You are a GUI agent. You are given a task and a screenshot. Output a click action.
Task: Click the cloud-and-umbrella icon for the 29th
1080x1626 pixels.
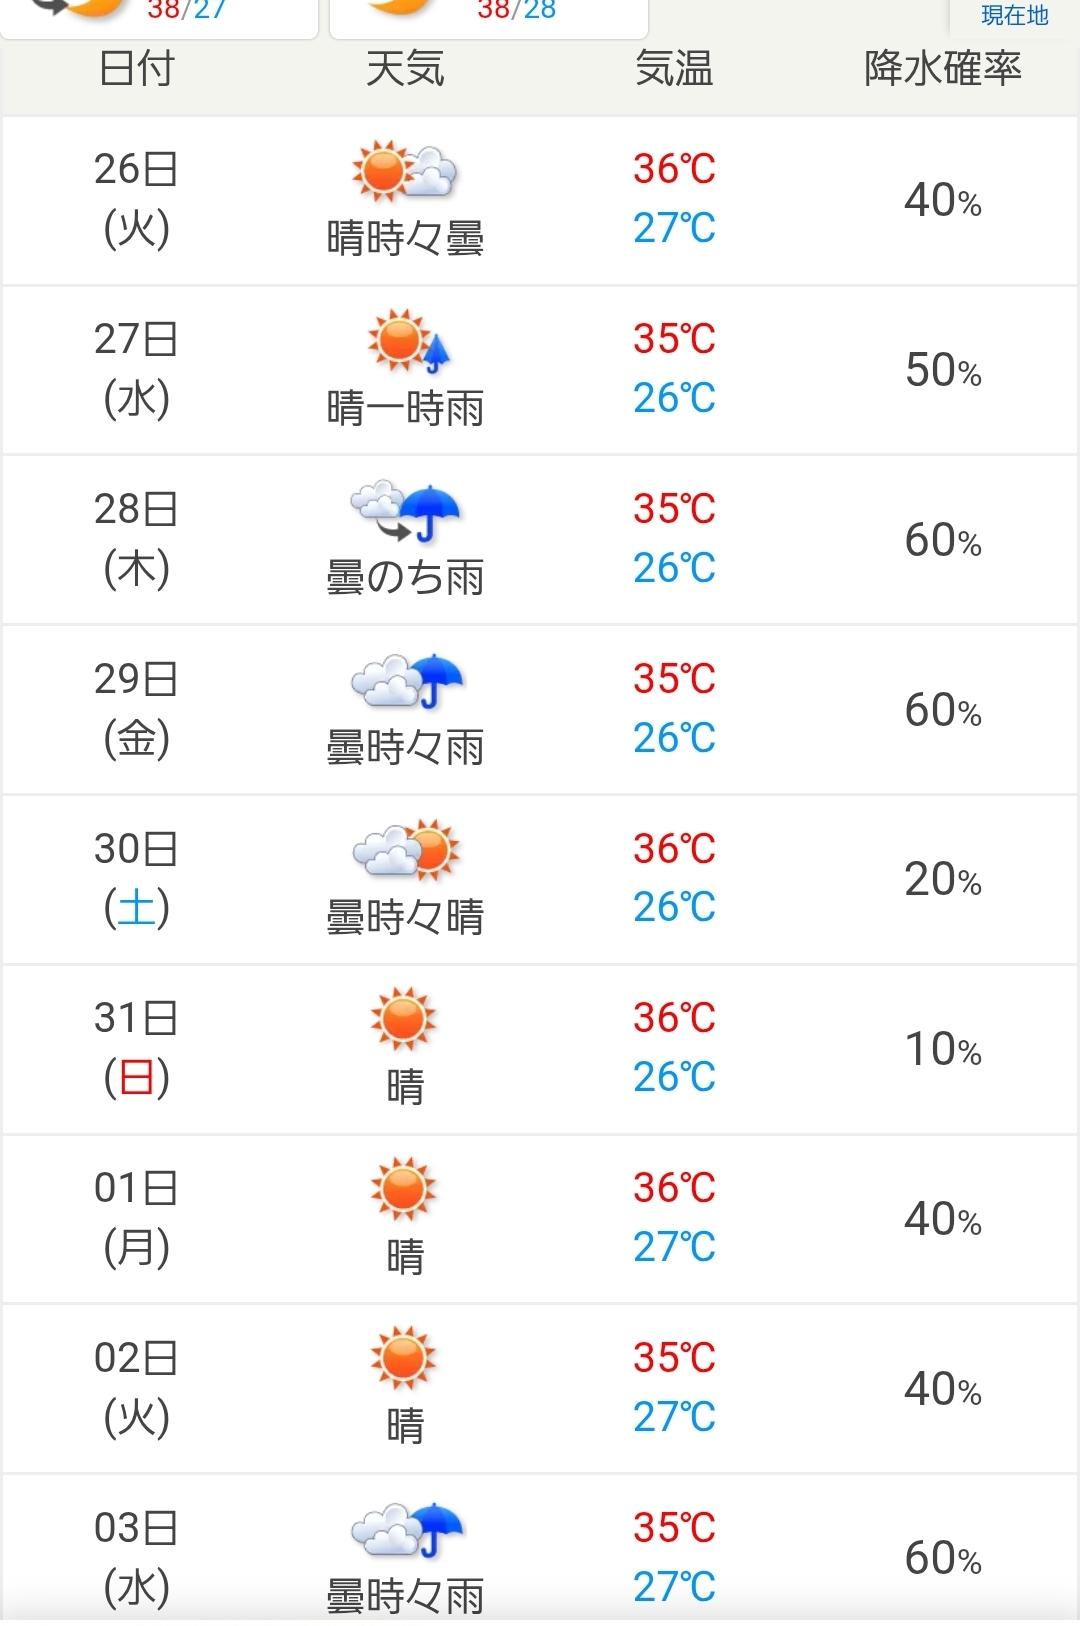406,681
